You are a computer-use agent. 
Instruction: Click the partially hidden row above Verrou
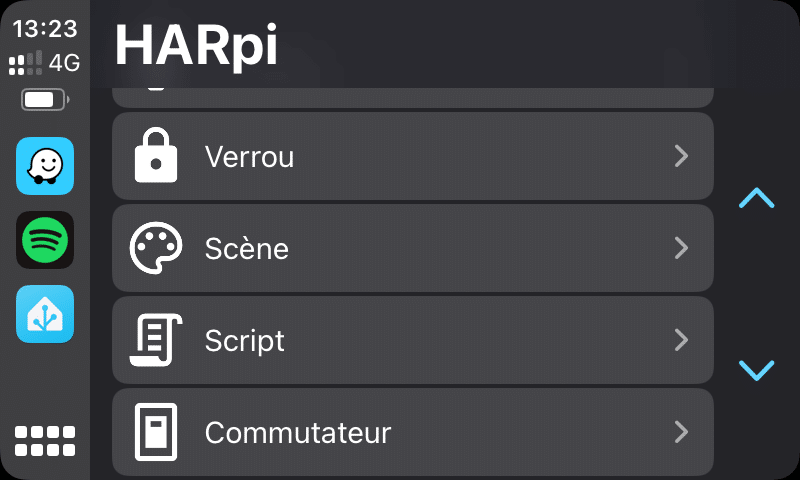click(413, 97)
